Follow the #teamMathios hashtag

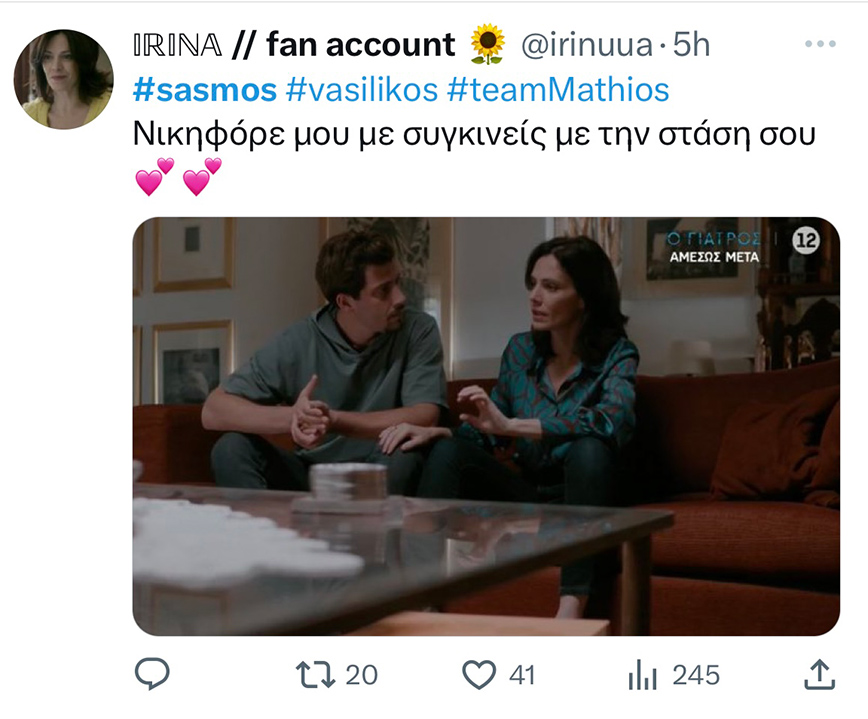pyautogui.click(x=559, y=90)
